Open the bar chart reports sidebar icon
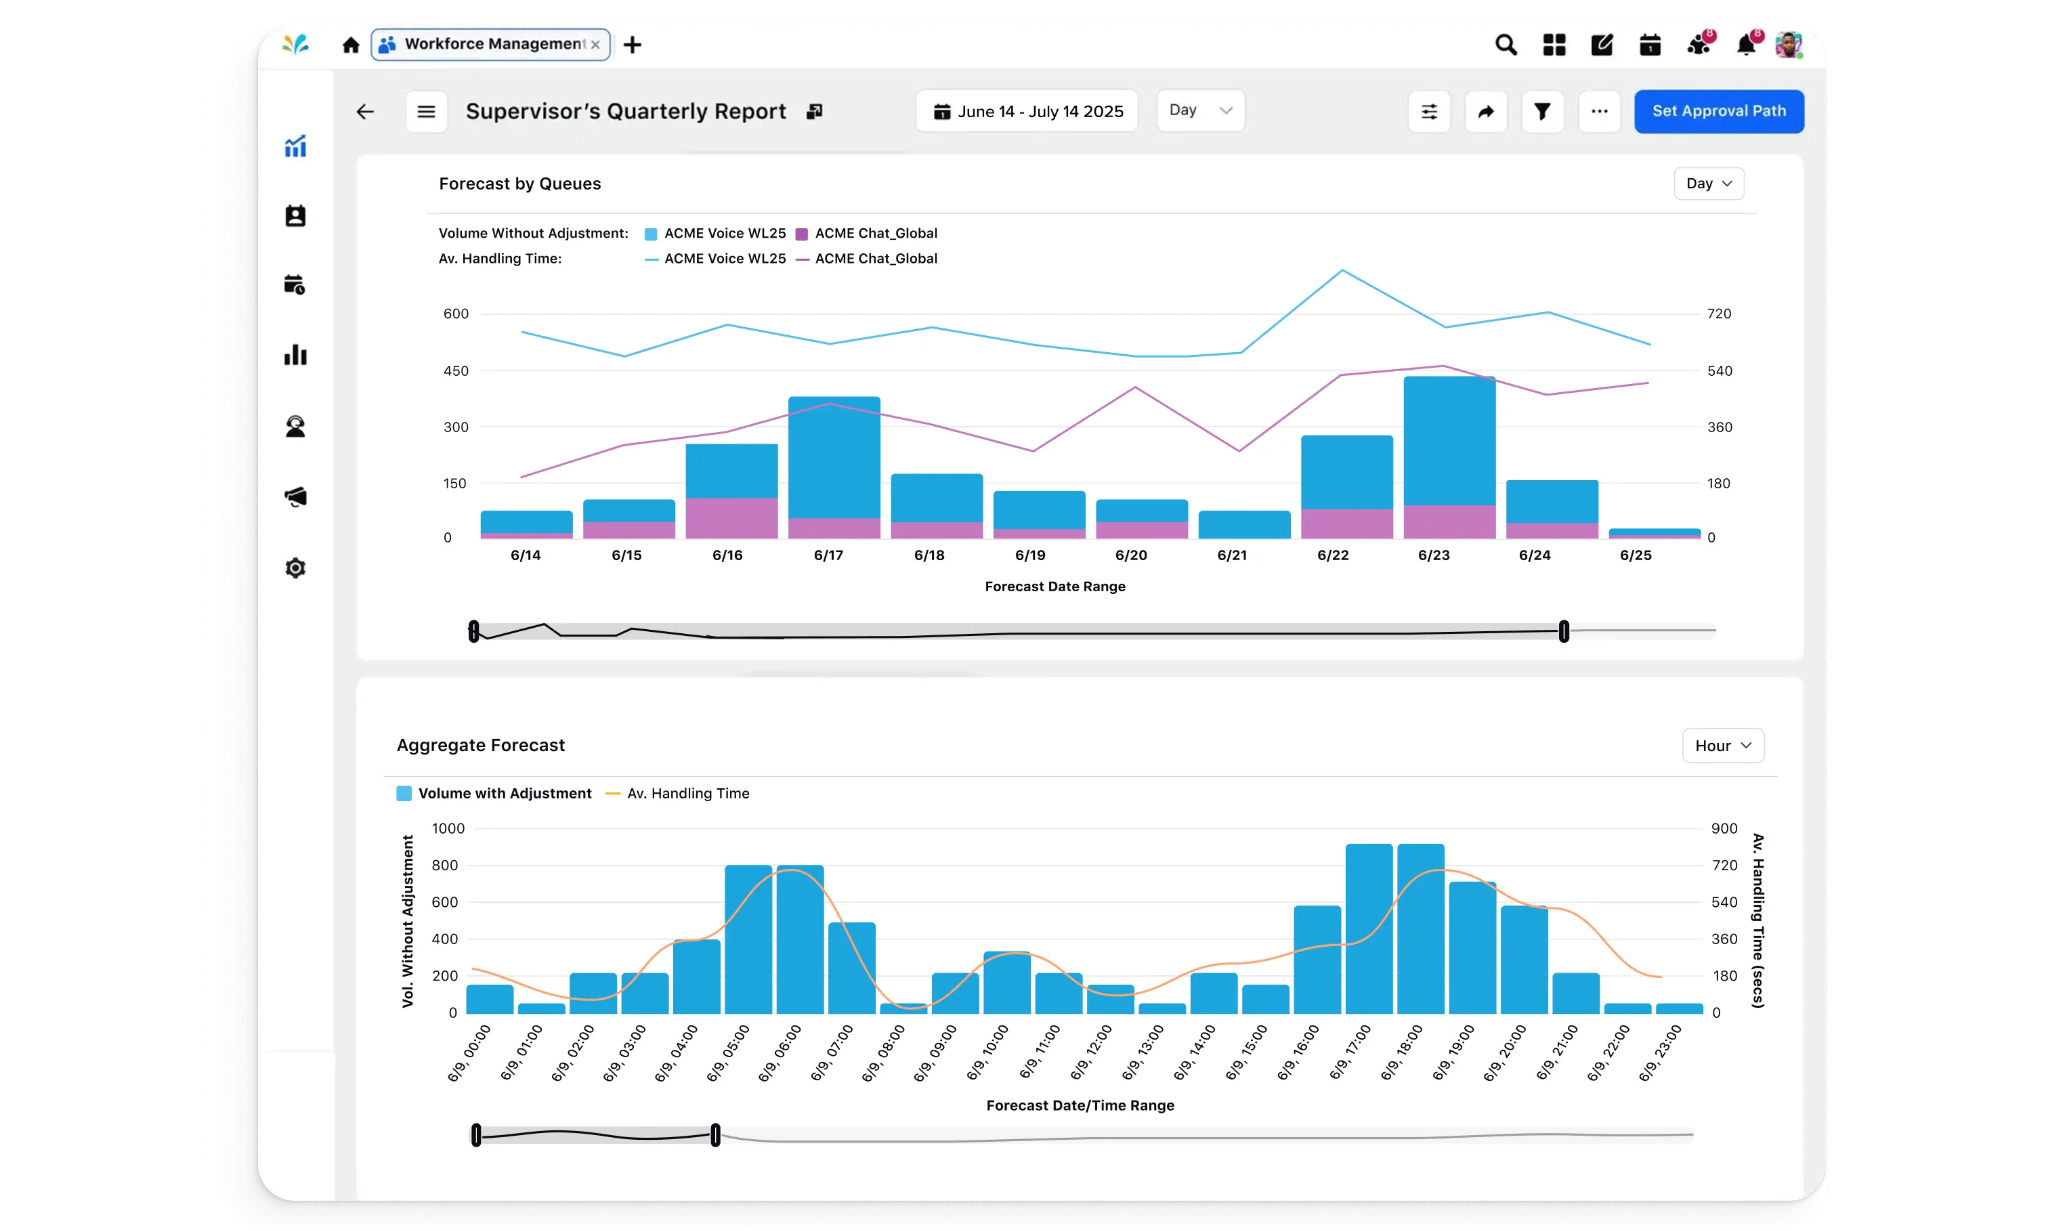This screenshot has height=1231, width=2048. click(295, 355)
